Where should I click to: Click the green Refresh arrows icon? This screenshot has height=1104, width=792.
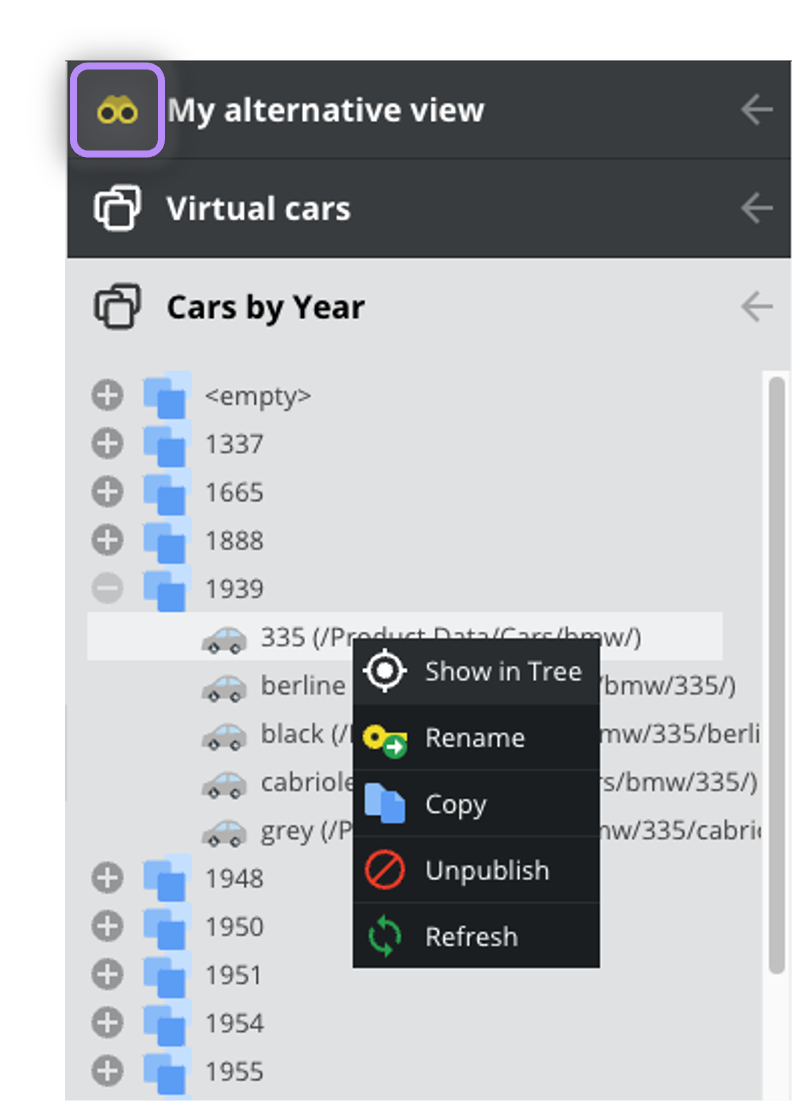point(385,936)
